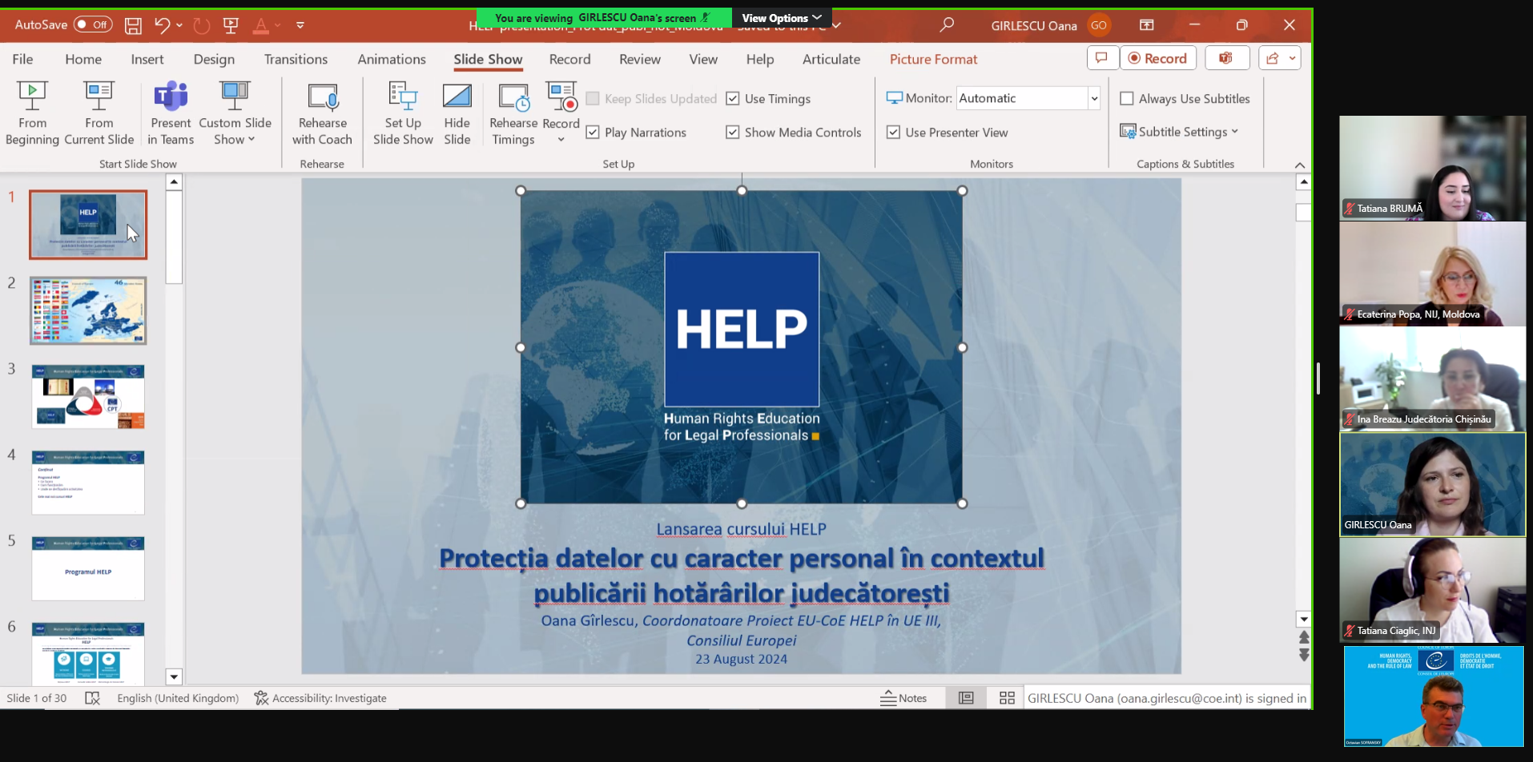Start Rehearse Timings
The height and width of the screenshot is (762, 1533).
(x=513, y=112)
